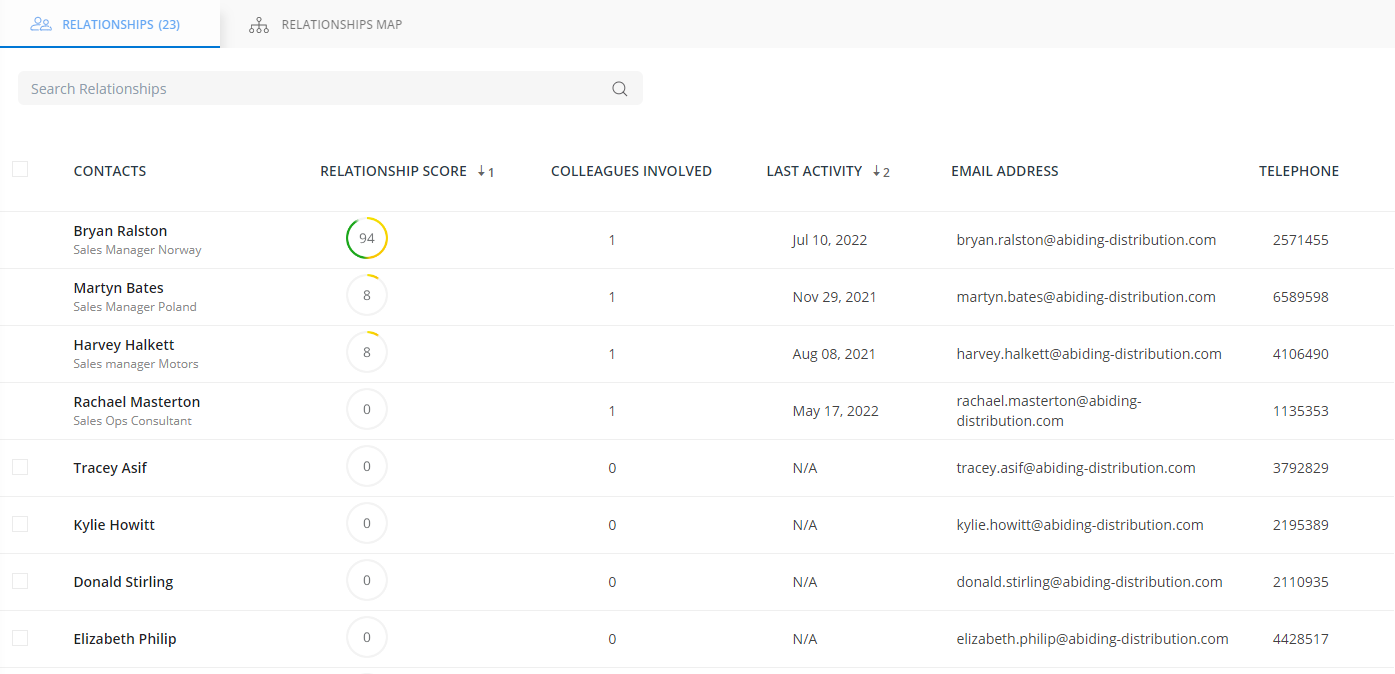Focus the Search Relationships field
The height and width of the screenshot is (674, 1395).
[x=310, y=89]
